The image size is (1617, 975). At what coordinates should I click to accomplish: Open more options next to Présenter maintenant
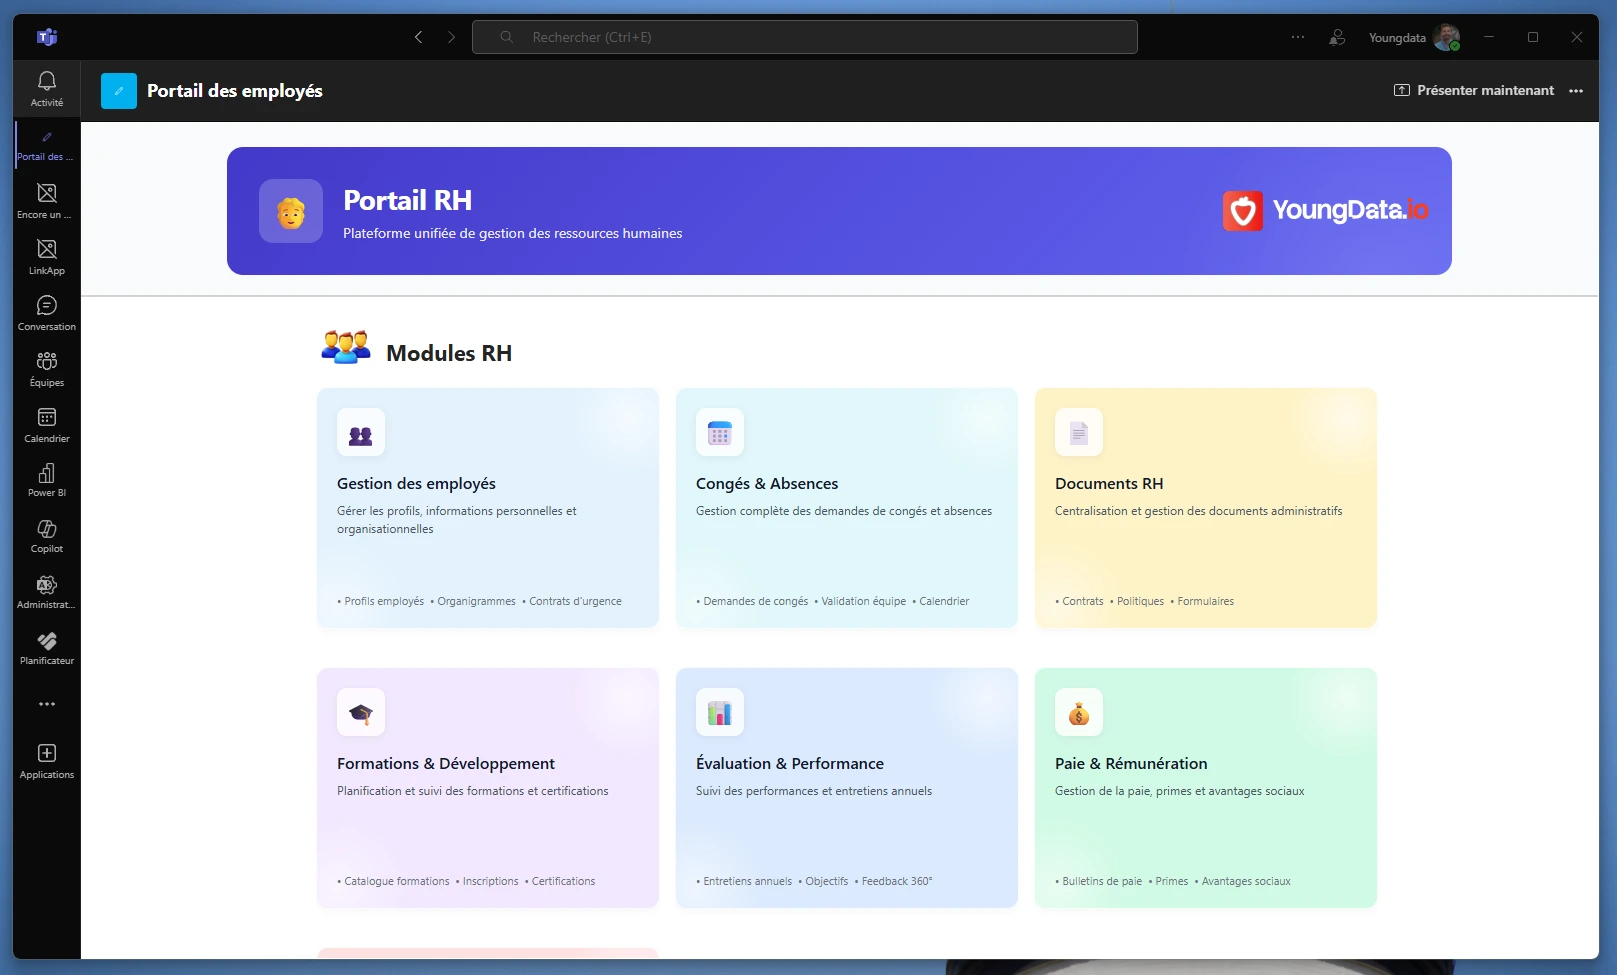click(1576, 91)
